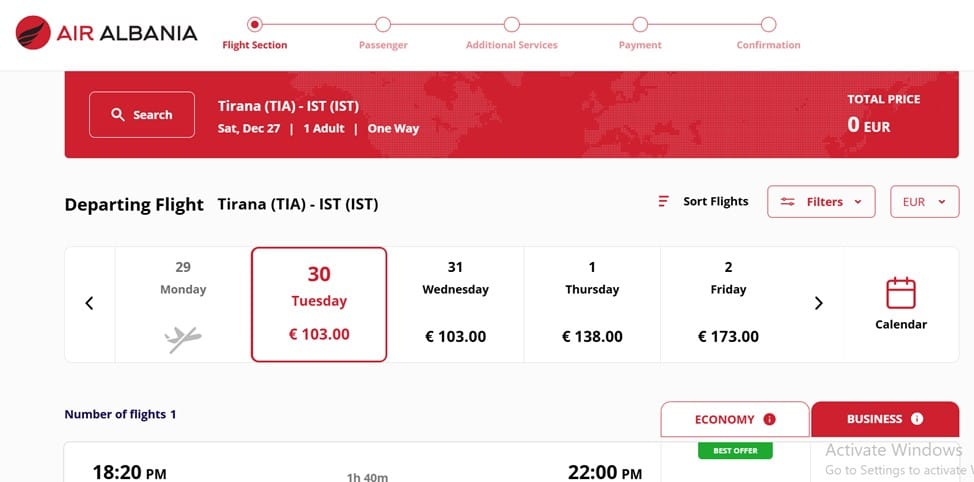Go to the Passenger step circle

coord(383,24)
